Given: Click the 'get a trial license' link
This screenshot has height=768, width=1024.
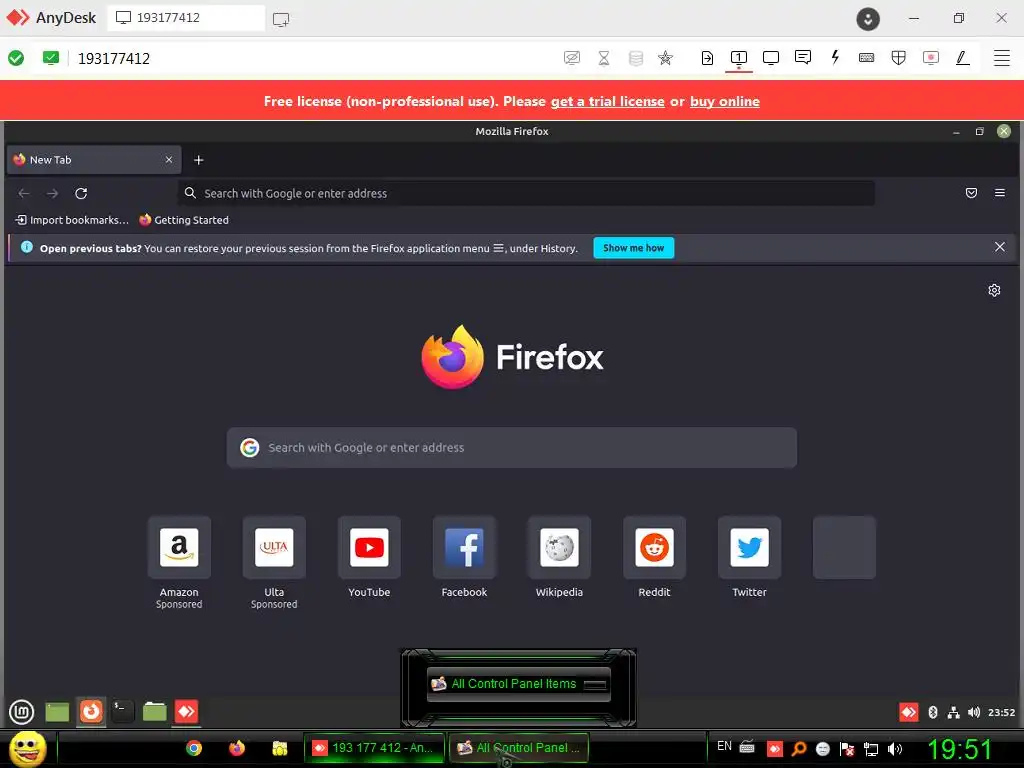Looking at the screenshot, I should (607, 101).
